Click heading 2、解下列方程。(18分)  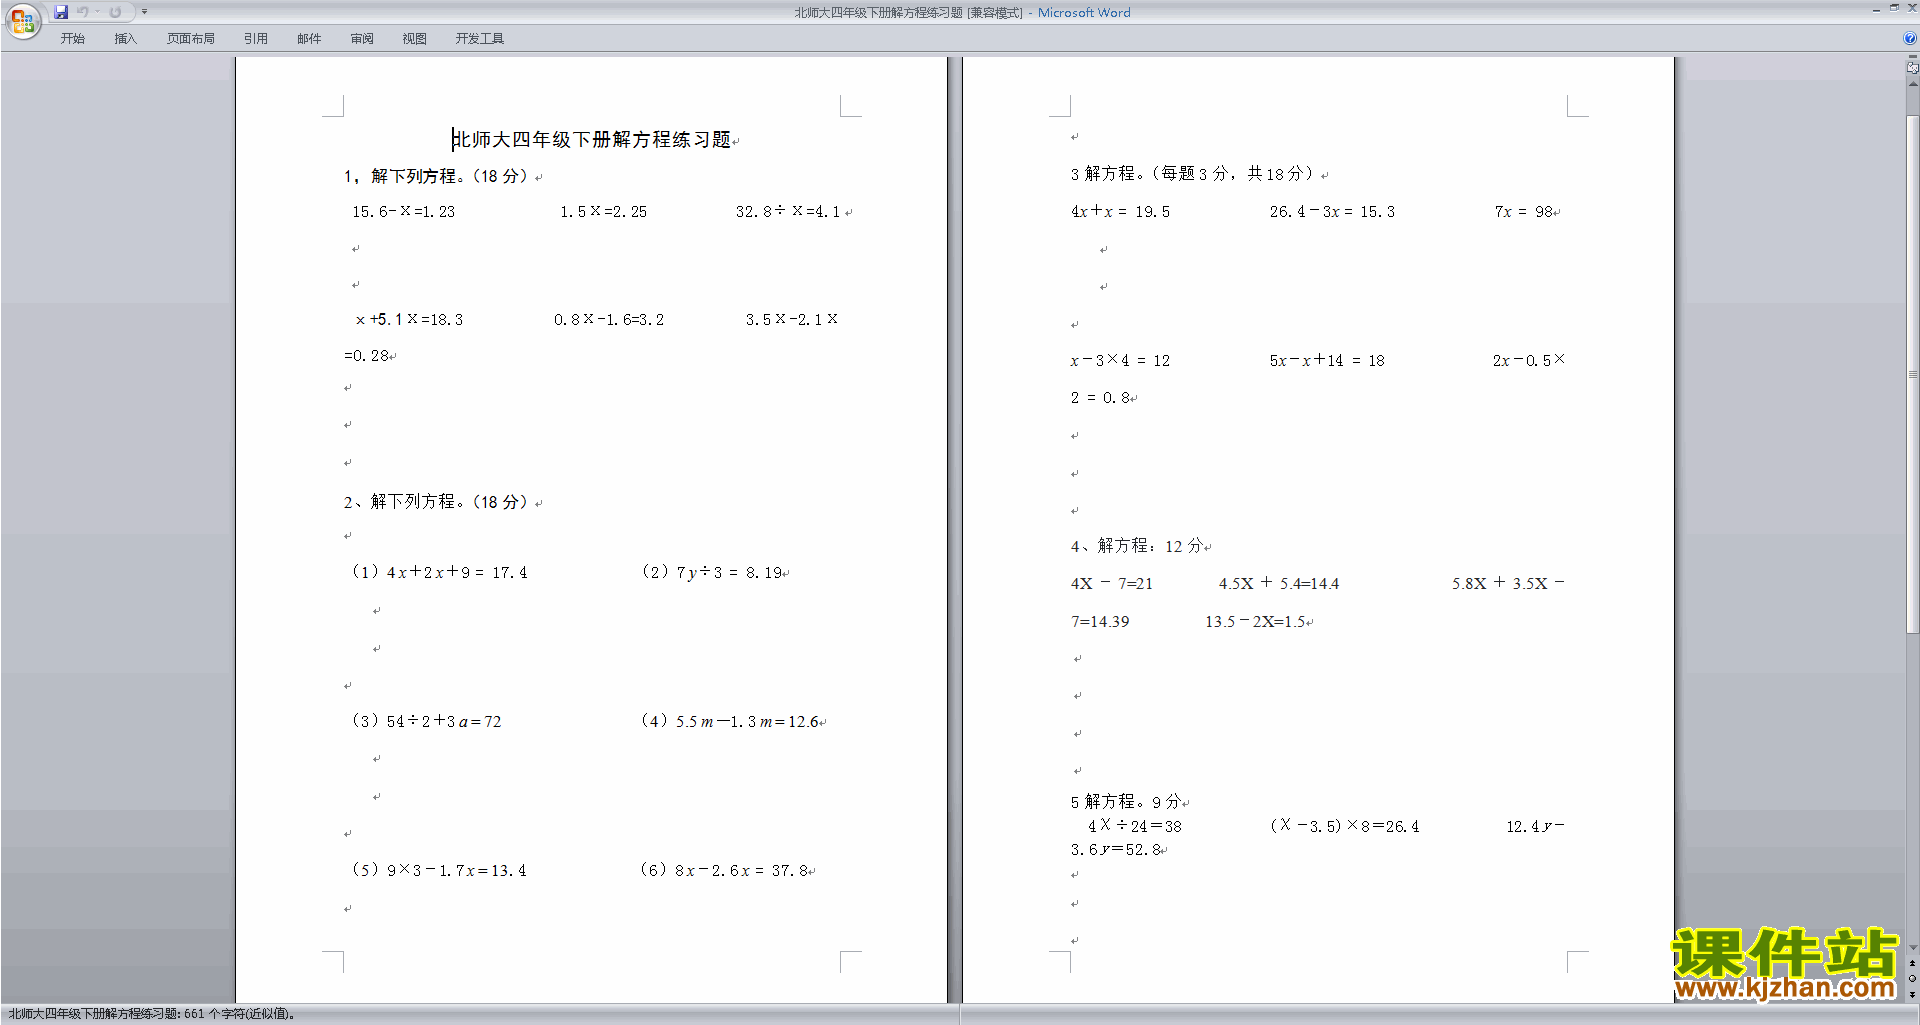(436, 502)
